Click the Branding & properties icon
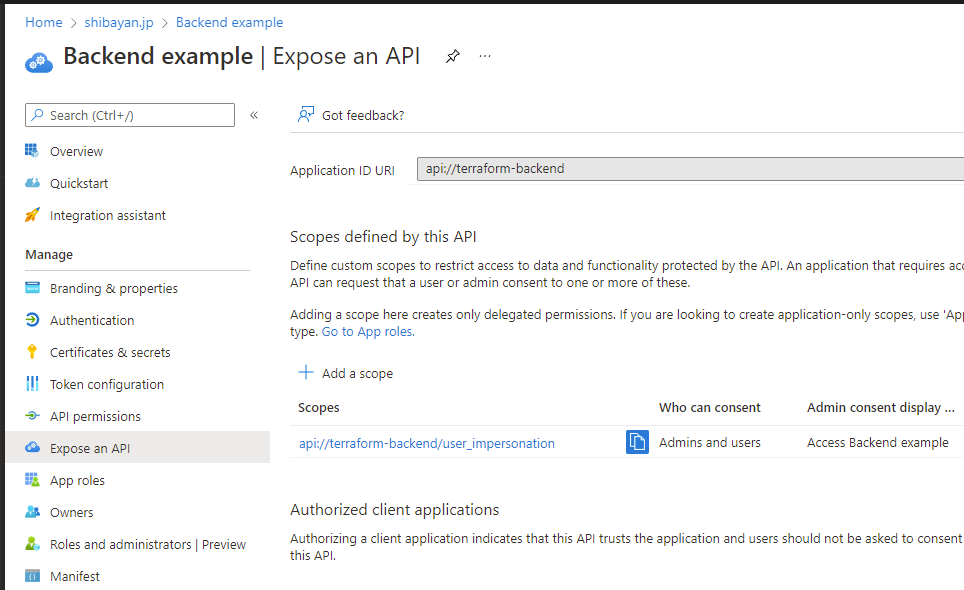 [x=32, y=288]
